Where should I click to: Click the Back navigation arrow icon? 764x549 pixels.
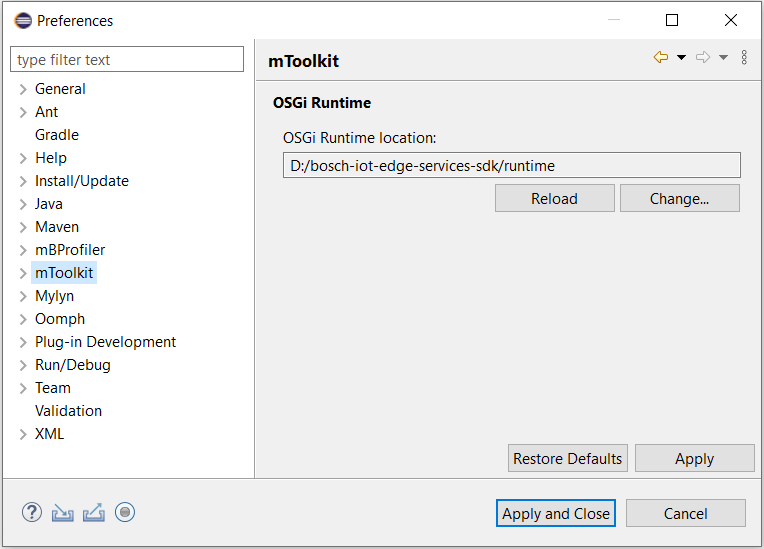pos(661,58)
